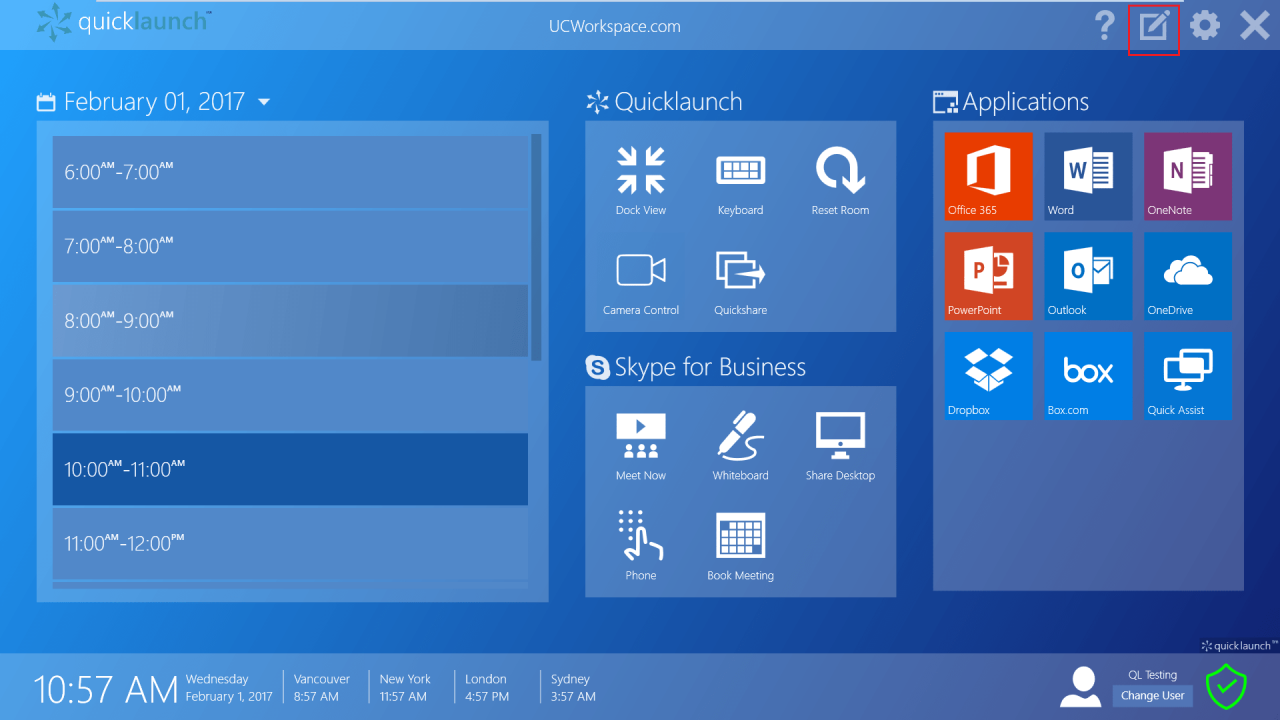Launch Quickshare
Screen dimensions: 1280x720
pyautogui.click(x=741, y=282)
